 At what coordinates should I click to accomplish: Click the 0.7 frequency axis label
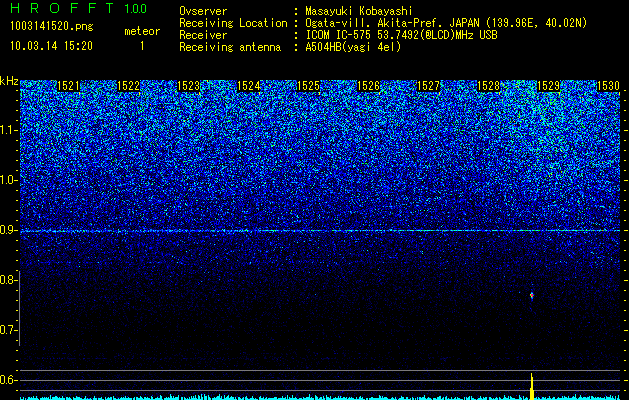click(x=8, y=330)
